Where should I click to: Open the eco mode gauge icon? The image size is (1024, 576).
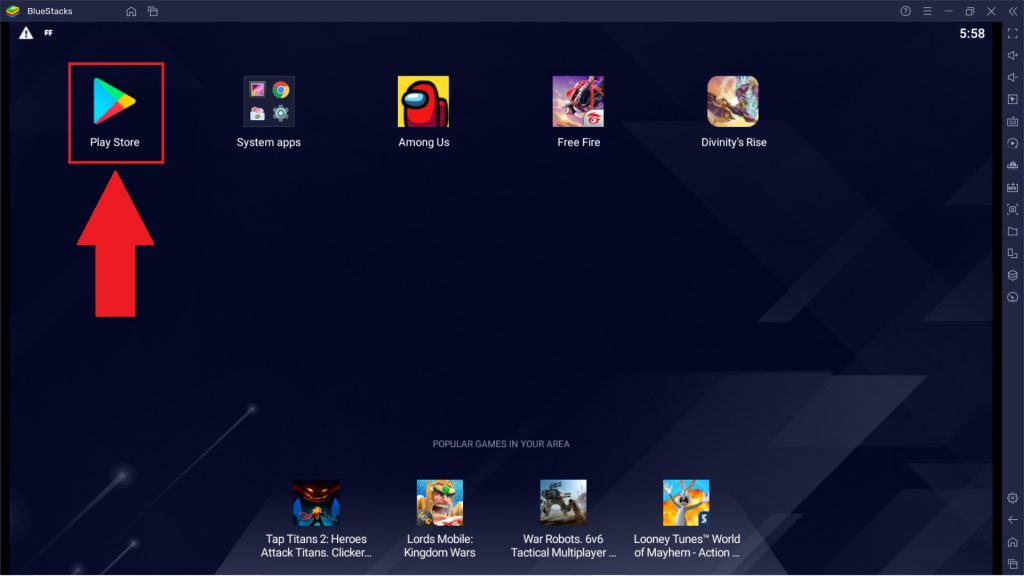pyautogui.click(x=1012, y=297)
